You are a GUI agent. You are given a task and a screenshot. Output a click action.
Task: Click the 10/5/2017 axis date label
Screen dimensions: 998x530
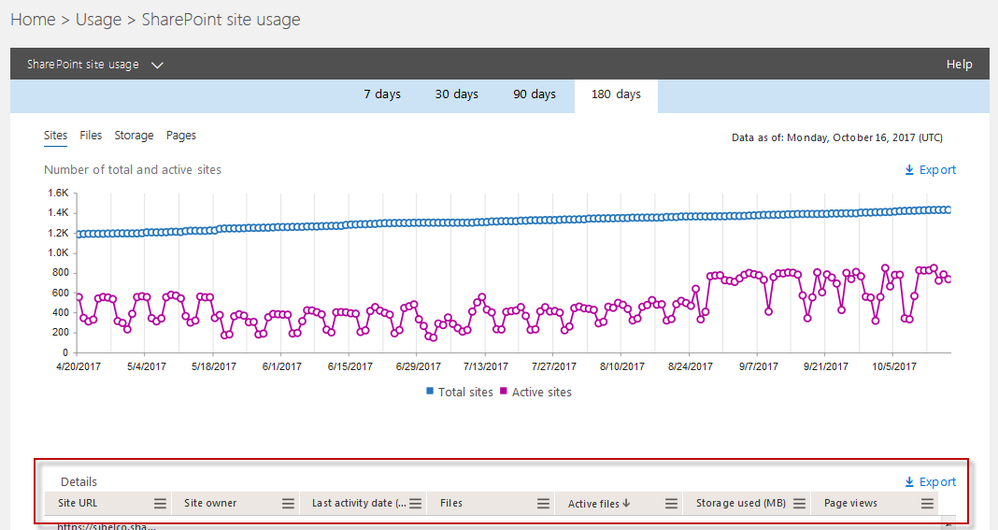pos(894,366)
